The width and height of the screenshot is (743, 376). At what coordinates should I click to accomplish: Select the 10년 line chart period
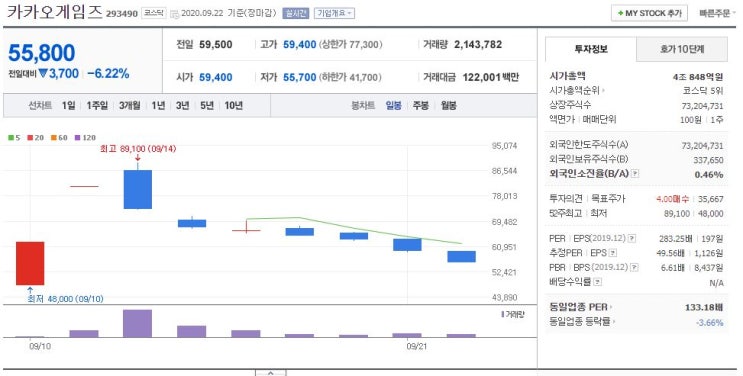[234, 106]
